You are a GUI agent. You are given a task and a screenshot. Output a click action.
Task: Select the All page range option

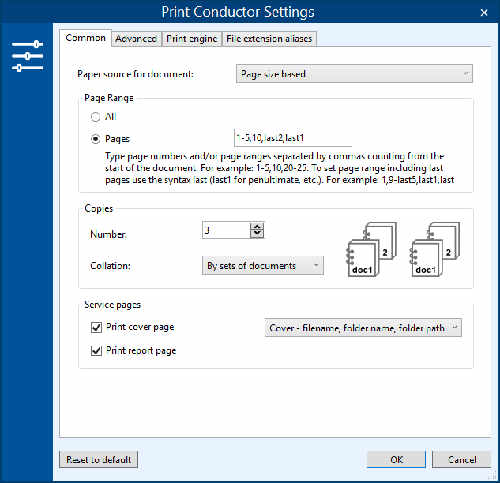click(96, 117)
